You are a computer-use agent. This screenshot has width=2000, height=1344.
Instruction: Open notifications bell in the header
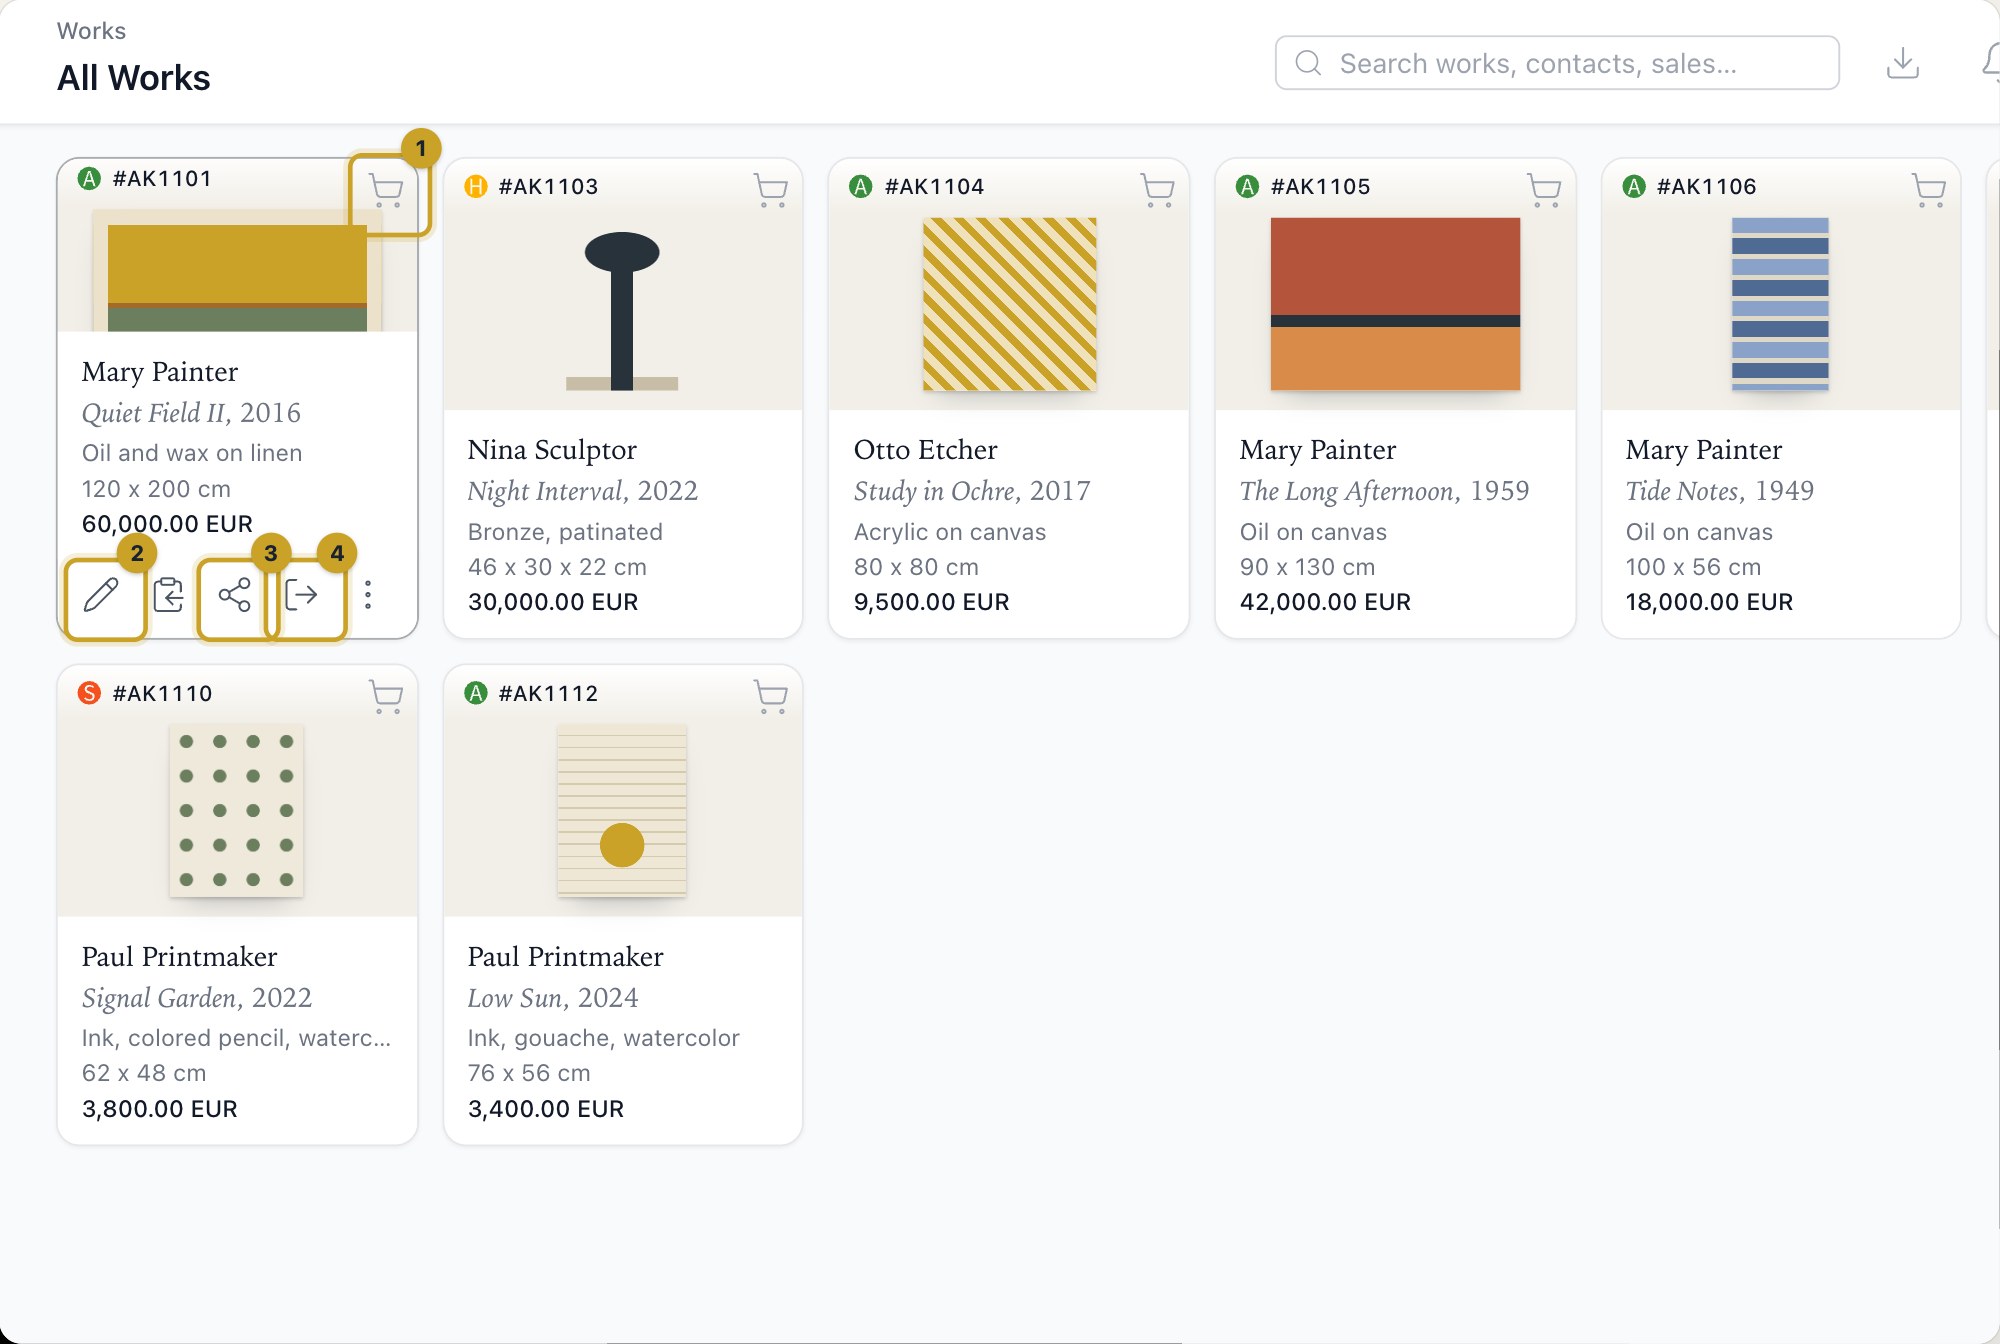[x=1990, y=63]
